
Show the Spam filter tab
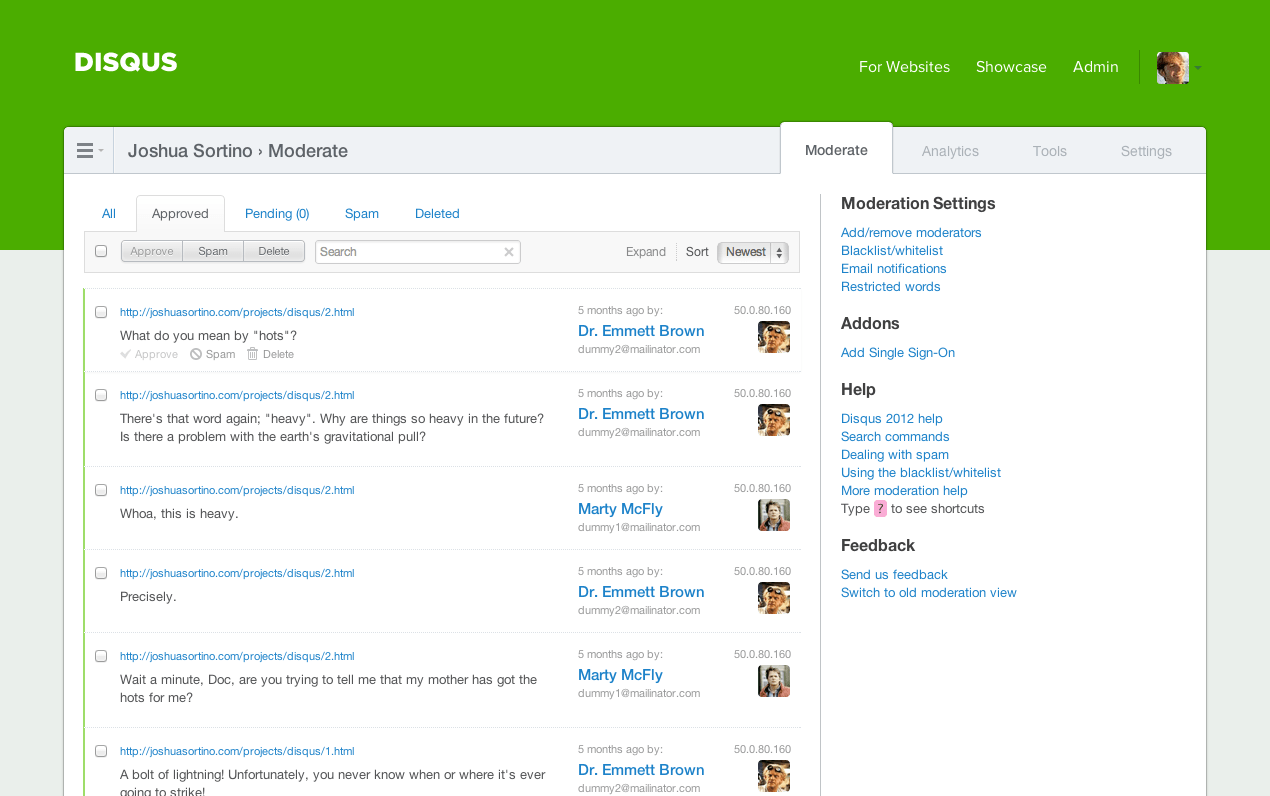[362, 213]
